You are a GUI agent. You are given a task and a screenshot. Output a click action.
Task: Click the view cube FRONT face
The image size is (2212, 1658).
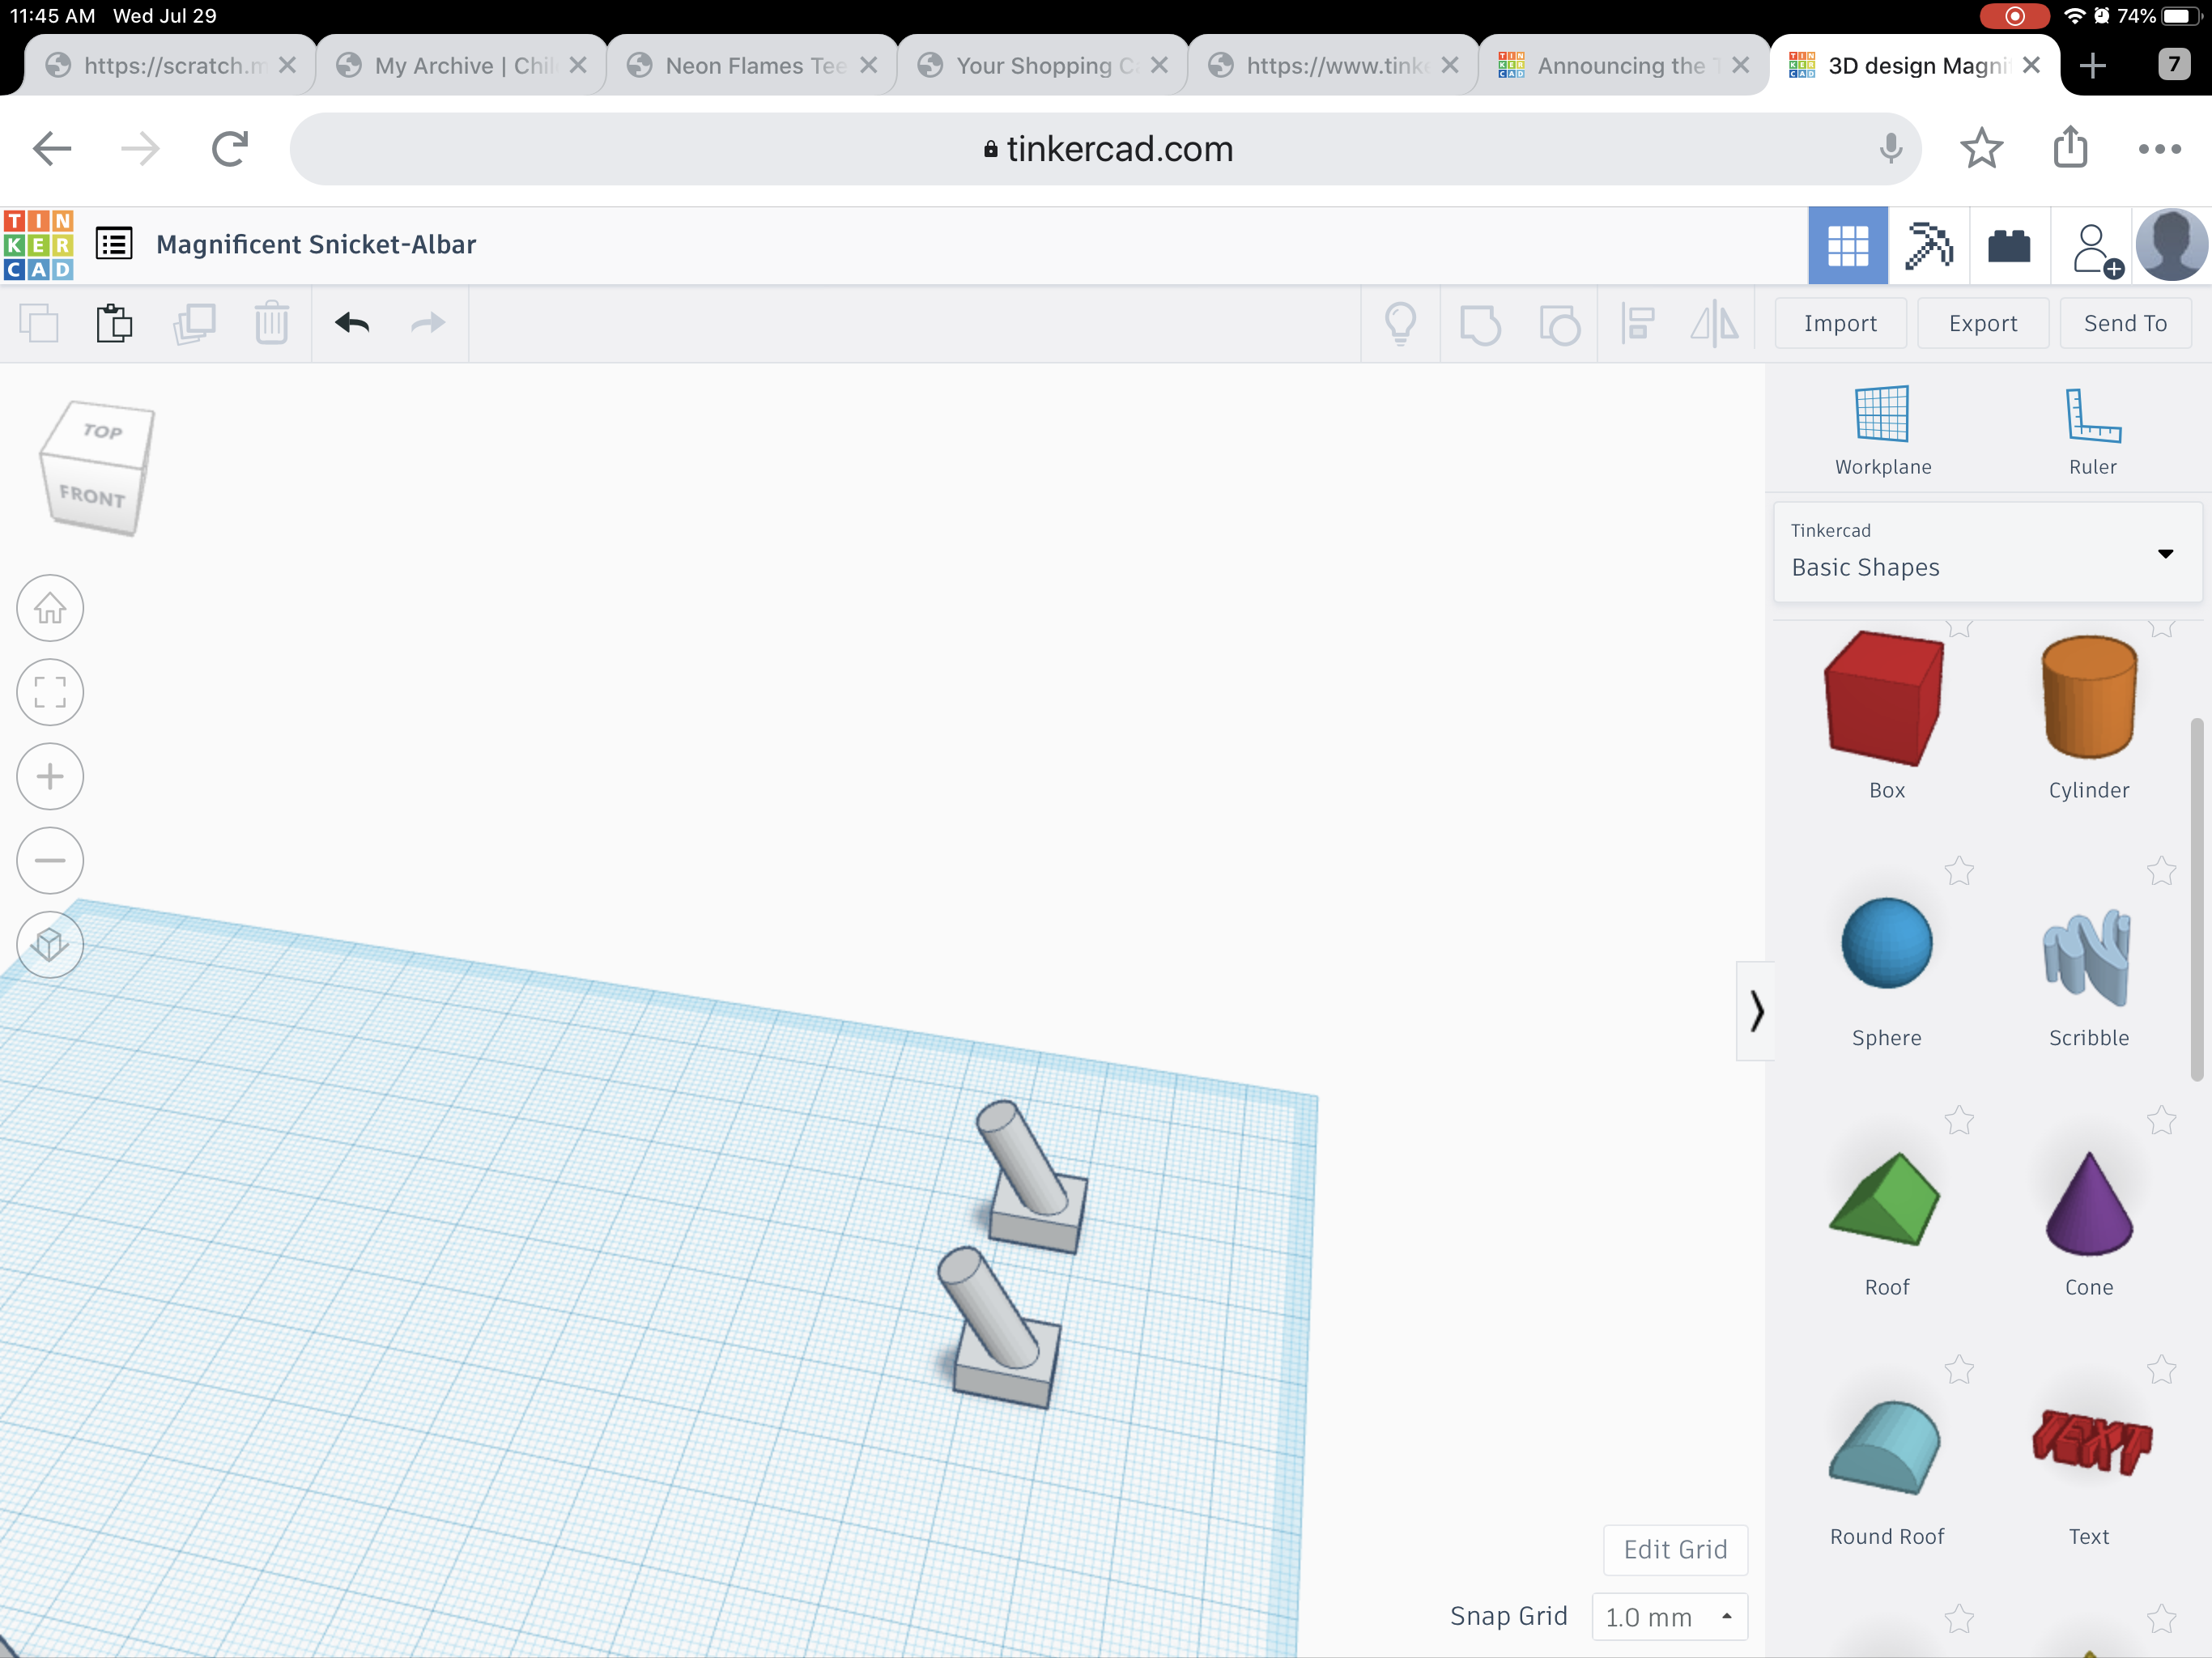point(91,496)
